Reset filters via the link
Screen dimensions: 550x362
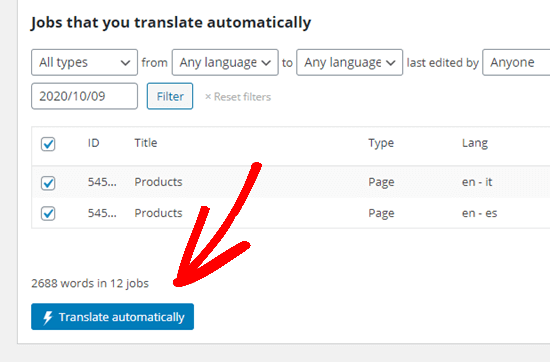(238, 97)
